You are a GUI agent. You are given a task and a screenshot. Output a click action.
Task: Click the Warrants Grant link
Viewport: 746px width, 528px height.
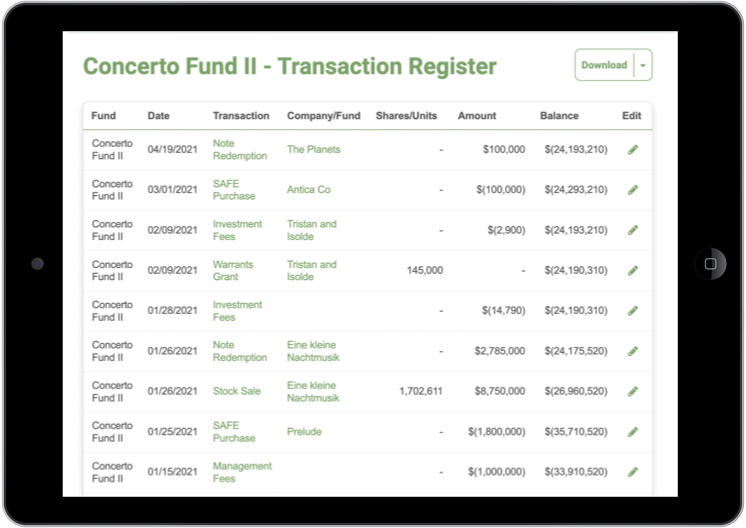[233, 271]
